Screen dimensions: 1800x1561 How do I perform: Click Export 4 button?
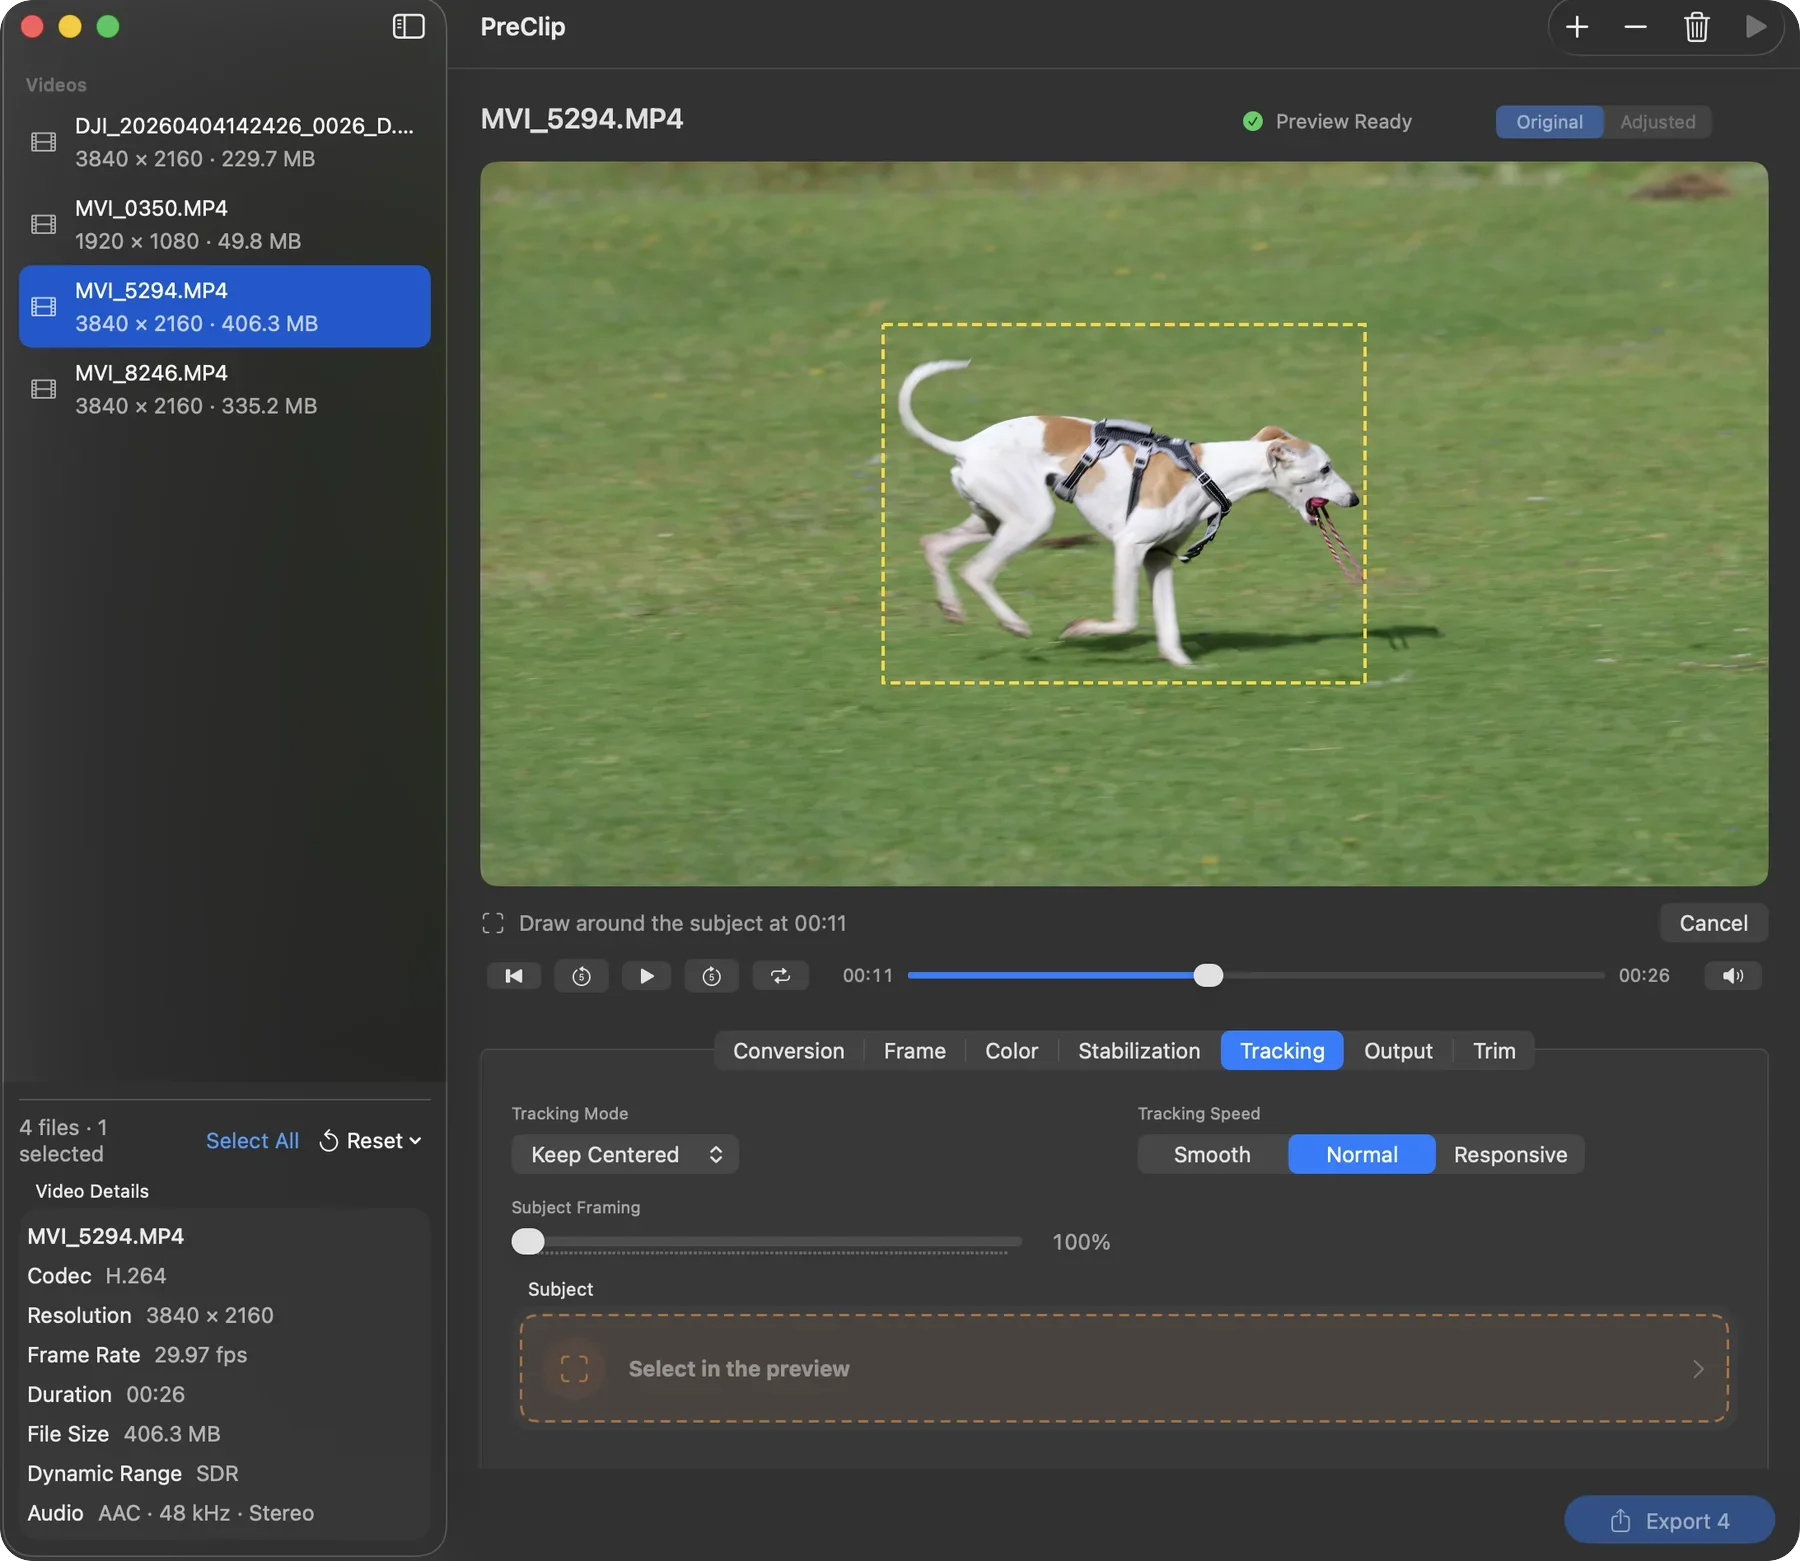click(1669, 1521)
